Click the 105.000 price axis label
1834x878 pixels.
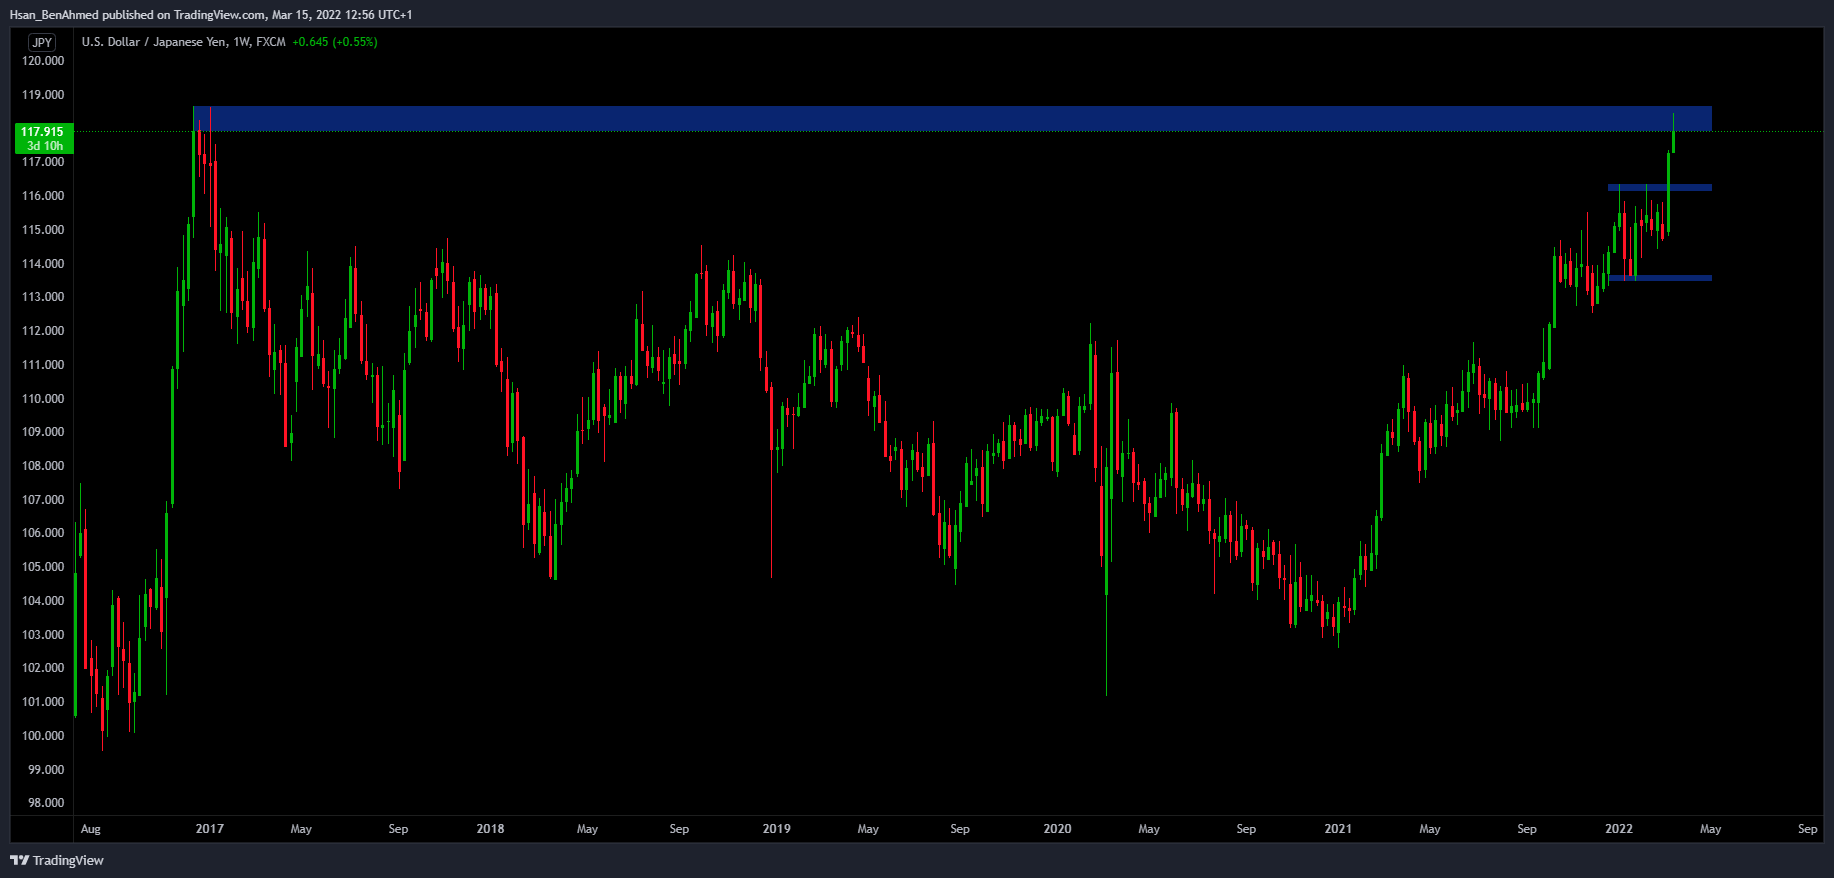point(43,567)
